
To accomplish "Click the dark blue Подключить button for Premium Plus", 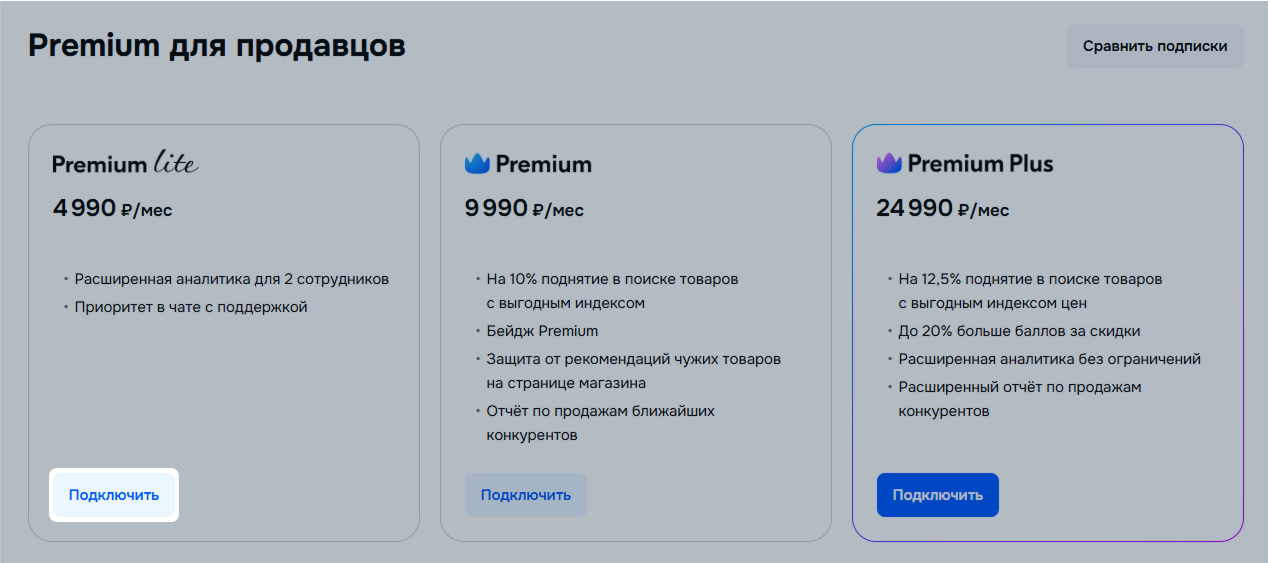I will [x=938, y=495].
